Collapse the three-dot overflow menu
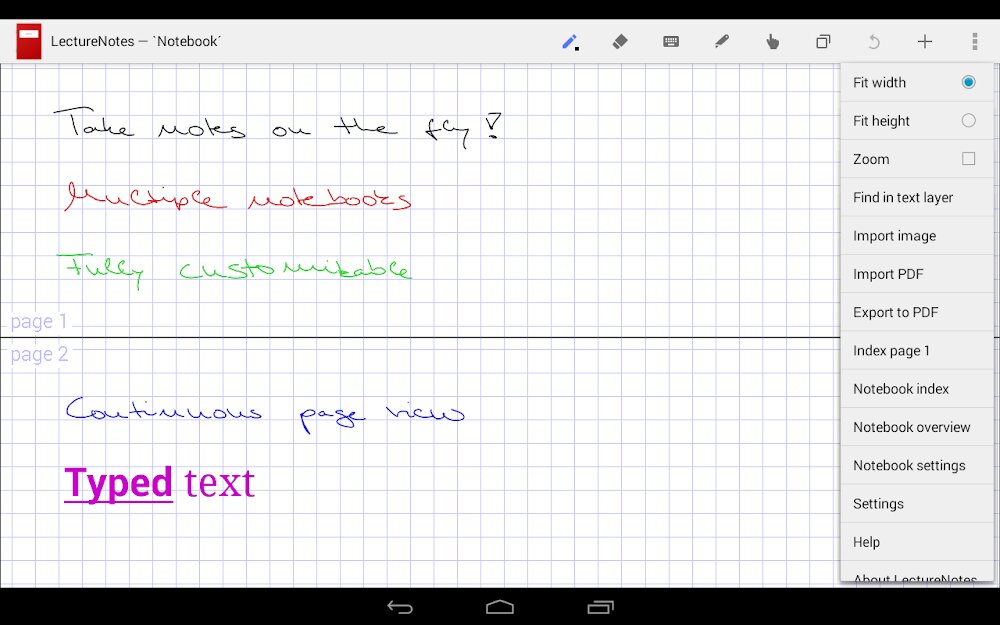 974,42
